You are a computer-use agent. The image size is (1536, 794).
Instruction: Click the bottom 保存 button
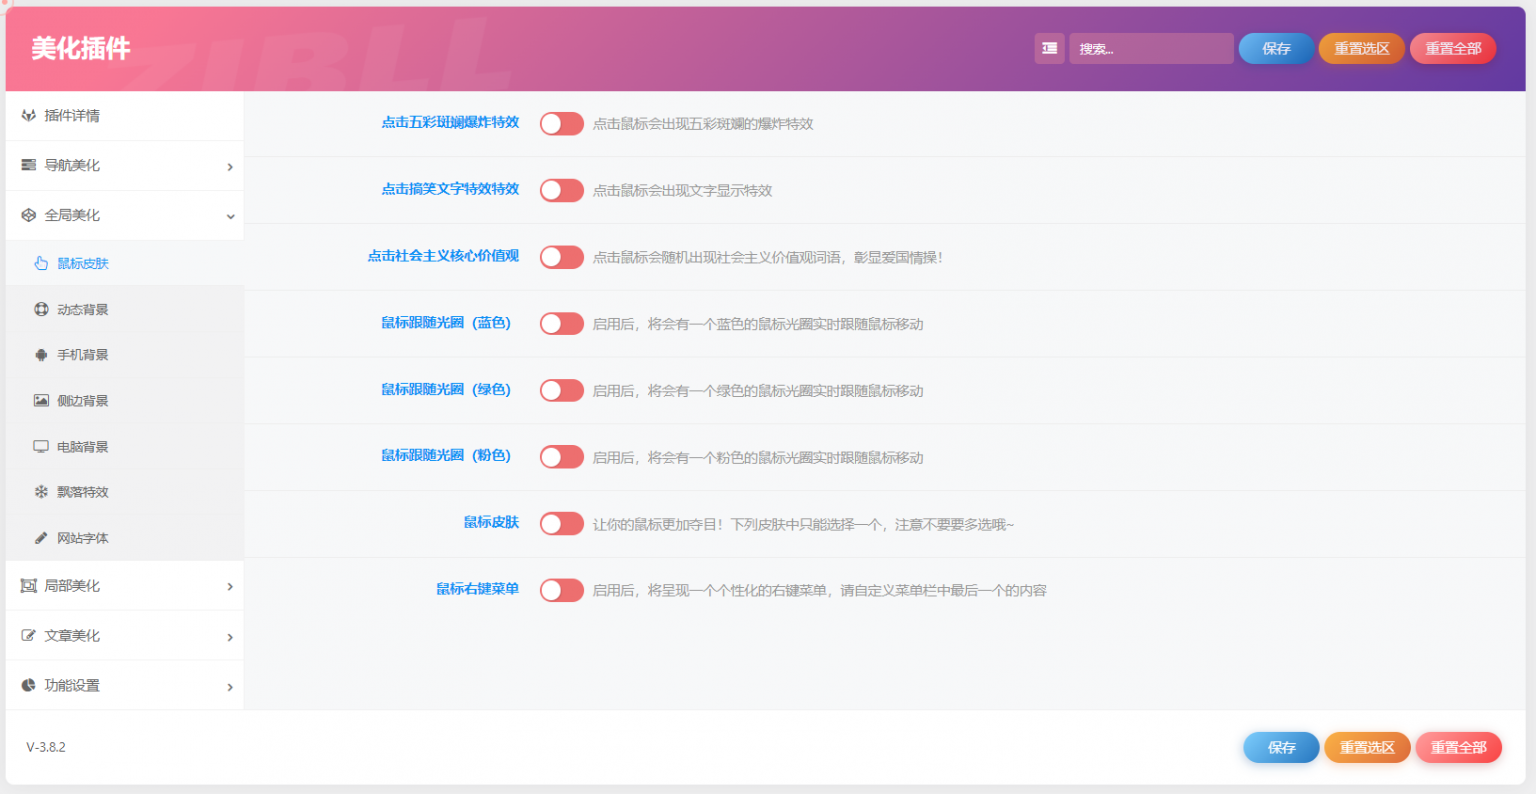click(1281, 747)
